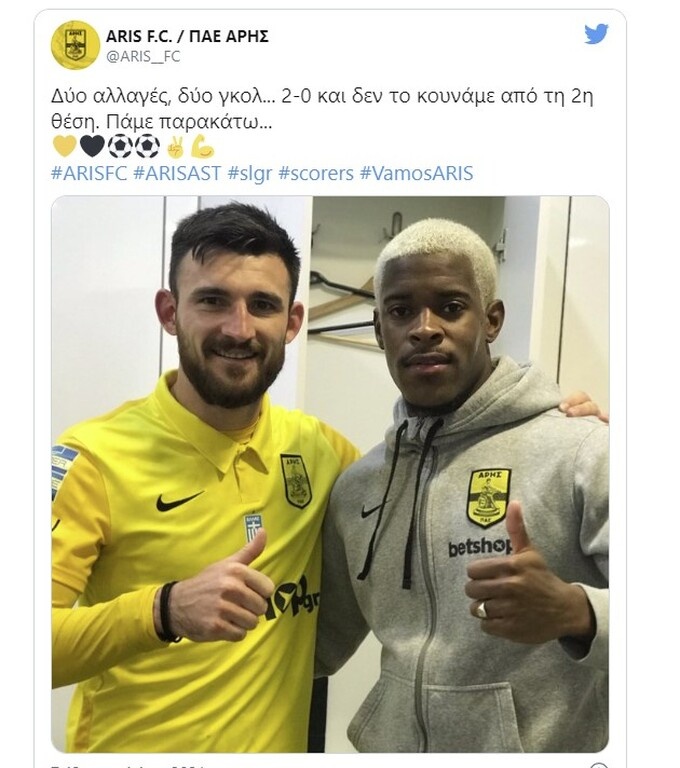Click the black heart emoji

coord(92,146)
